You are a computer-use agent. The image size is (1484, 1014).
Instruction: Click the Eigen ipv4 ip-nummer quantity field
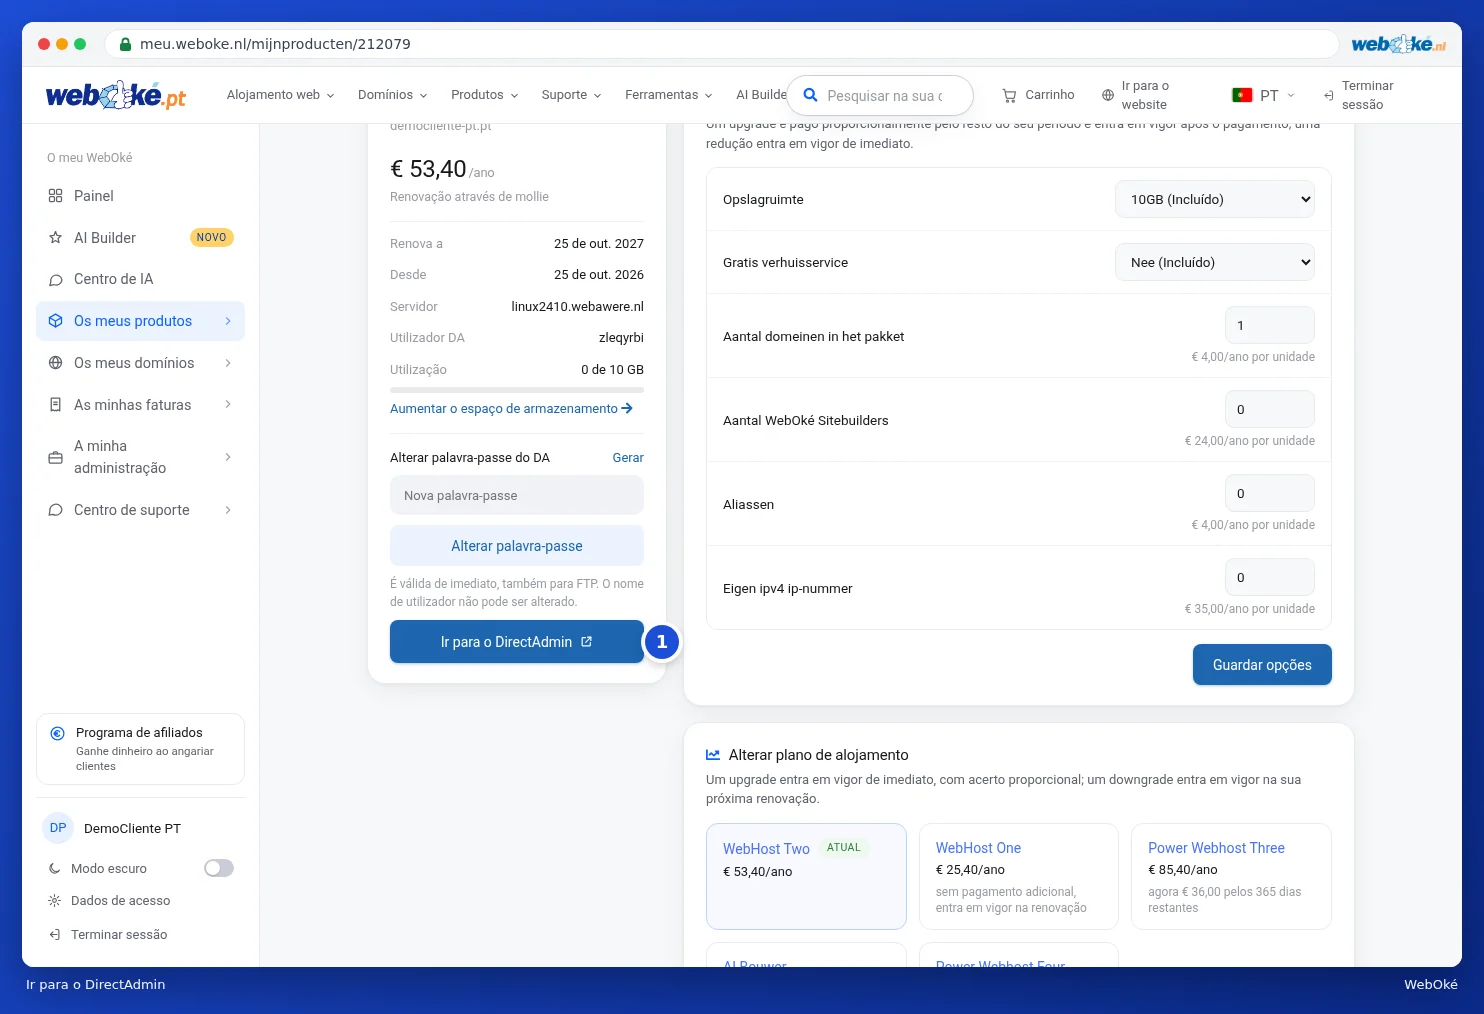pos(1270,577)
